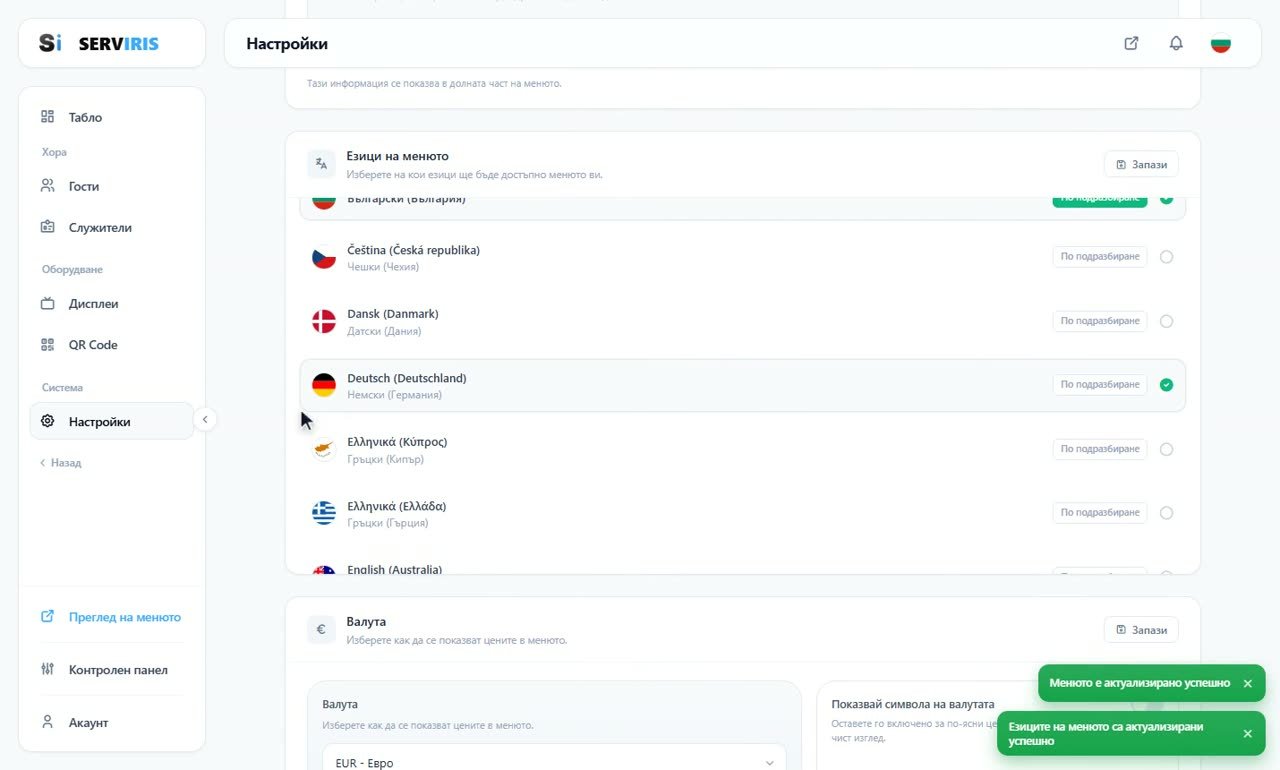
Task: Click the Dansk (Danmark) language name
Action: (393, 314)
